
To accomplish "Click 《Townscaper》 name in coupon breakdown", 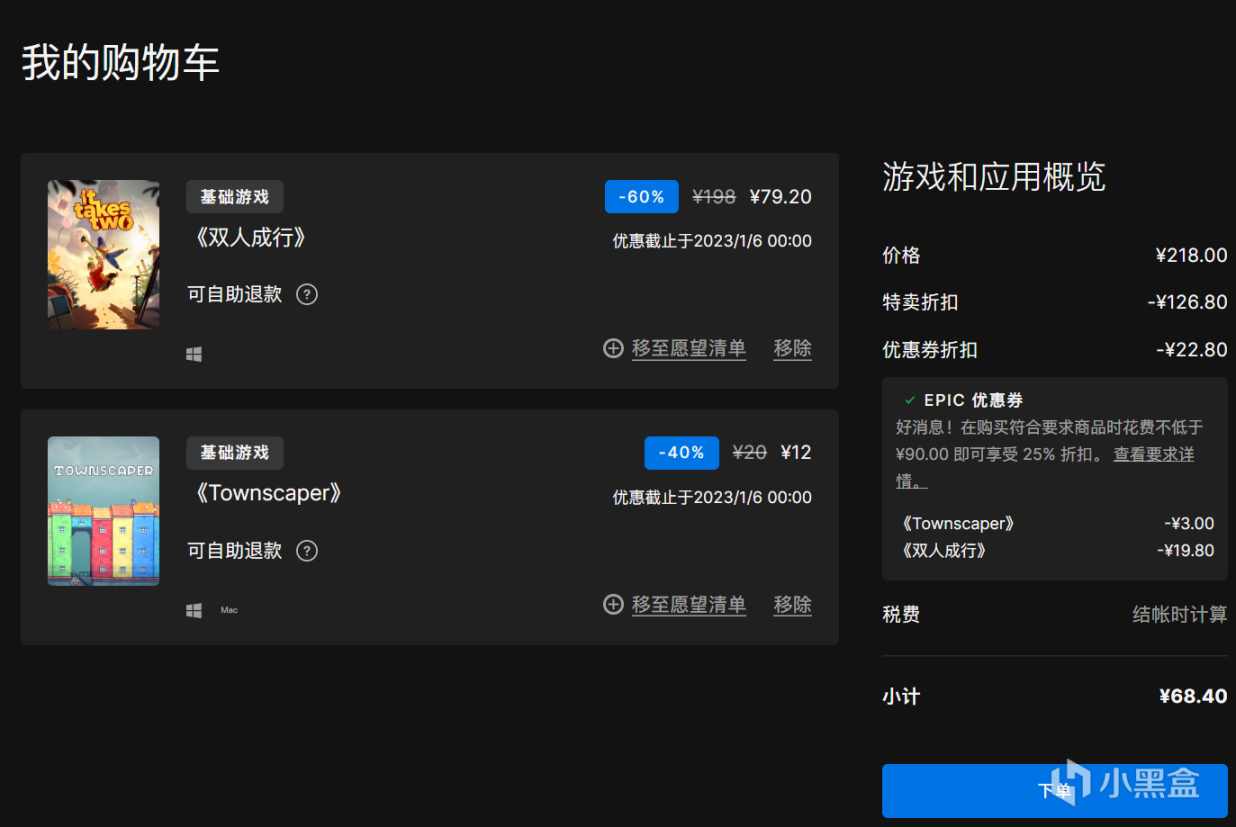I will 958,523.
